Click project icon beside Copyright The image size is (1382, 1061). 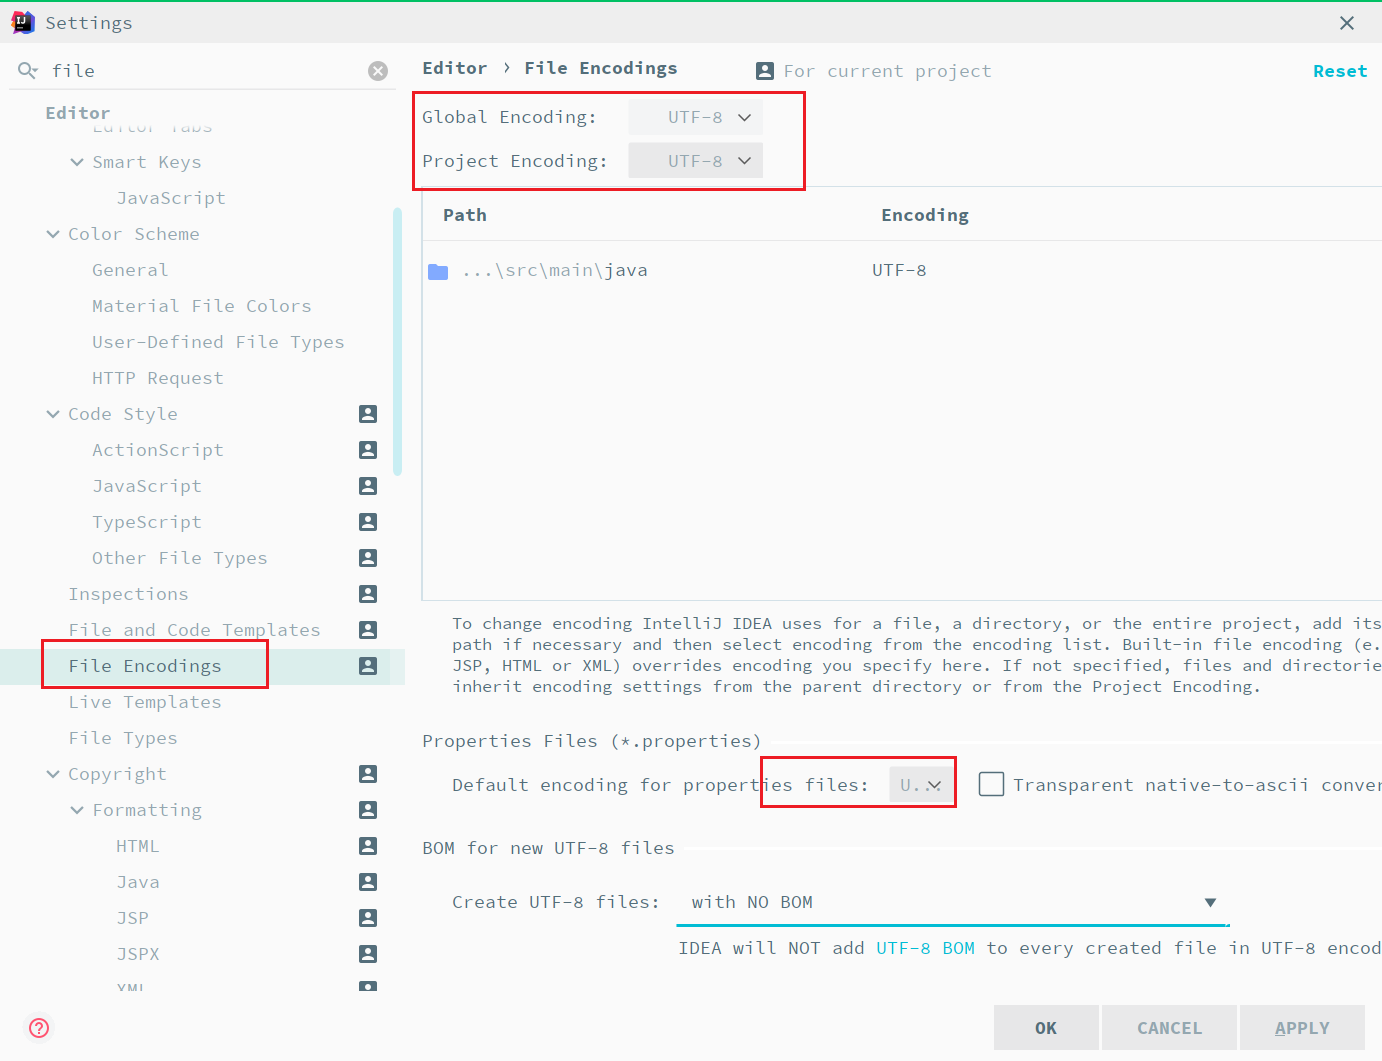368,774
